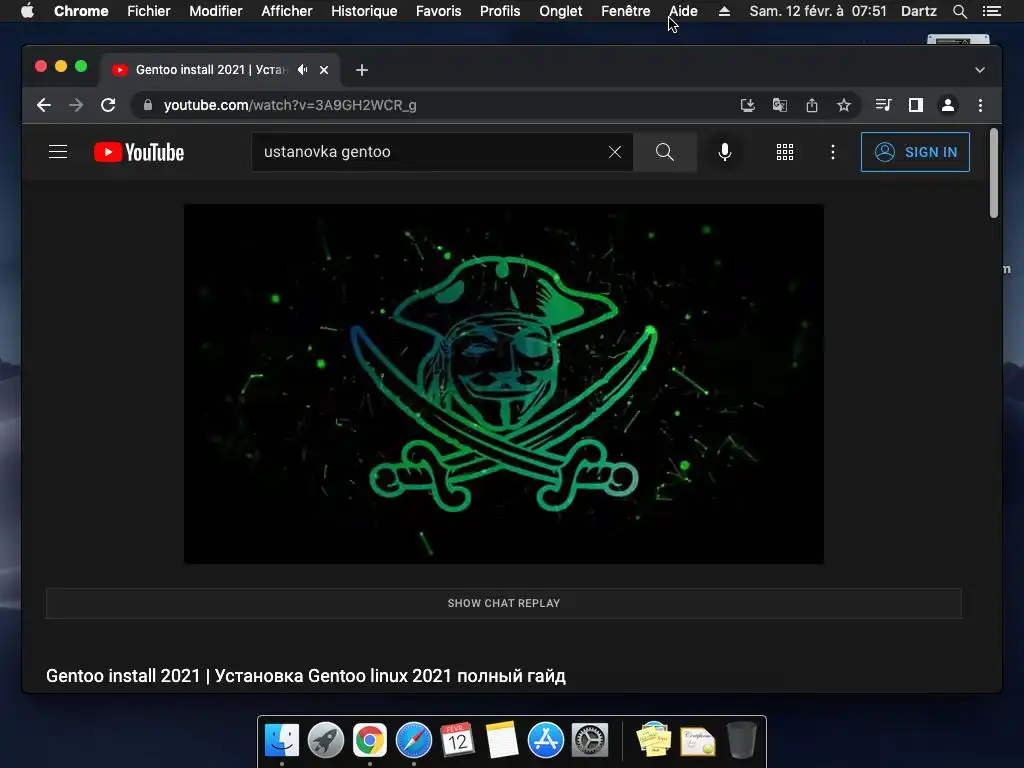This screenshot has height=768, width=1024.
Task: Click the video title Gentoo install 2021
Action: point(306,676)
